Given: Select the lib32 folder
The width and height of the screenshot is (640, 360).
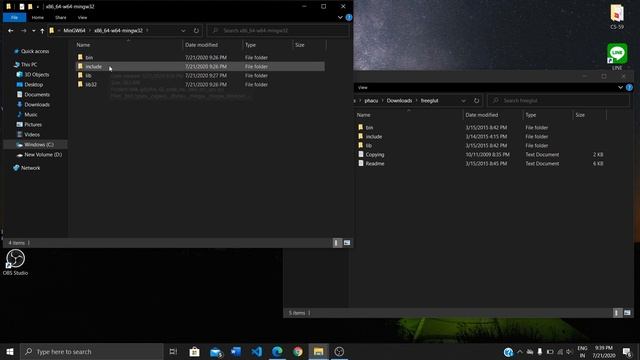Looking at the screenshot, I should 200,84.
